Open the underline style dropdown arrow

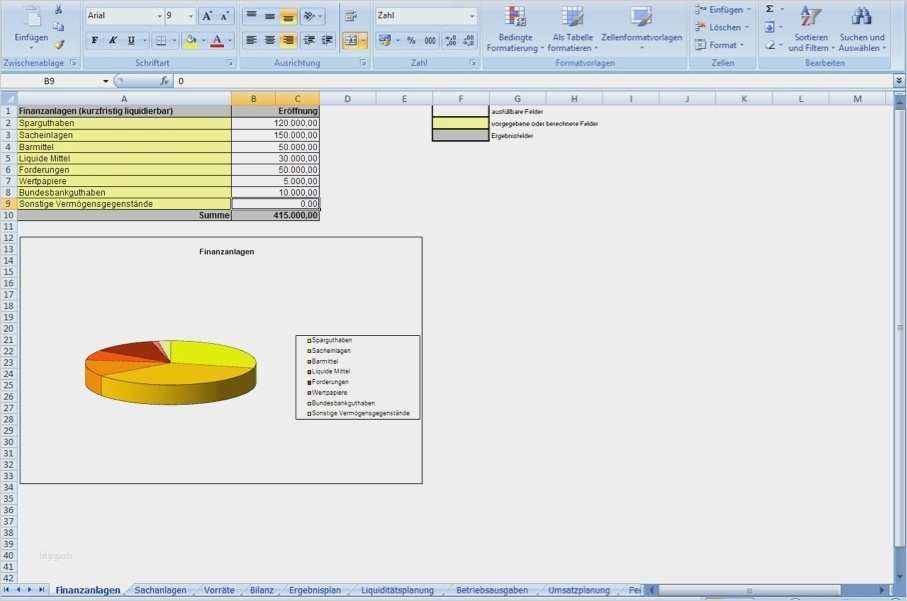(x=144, y=40)
